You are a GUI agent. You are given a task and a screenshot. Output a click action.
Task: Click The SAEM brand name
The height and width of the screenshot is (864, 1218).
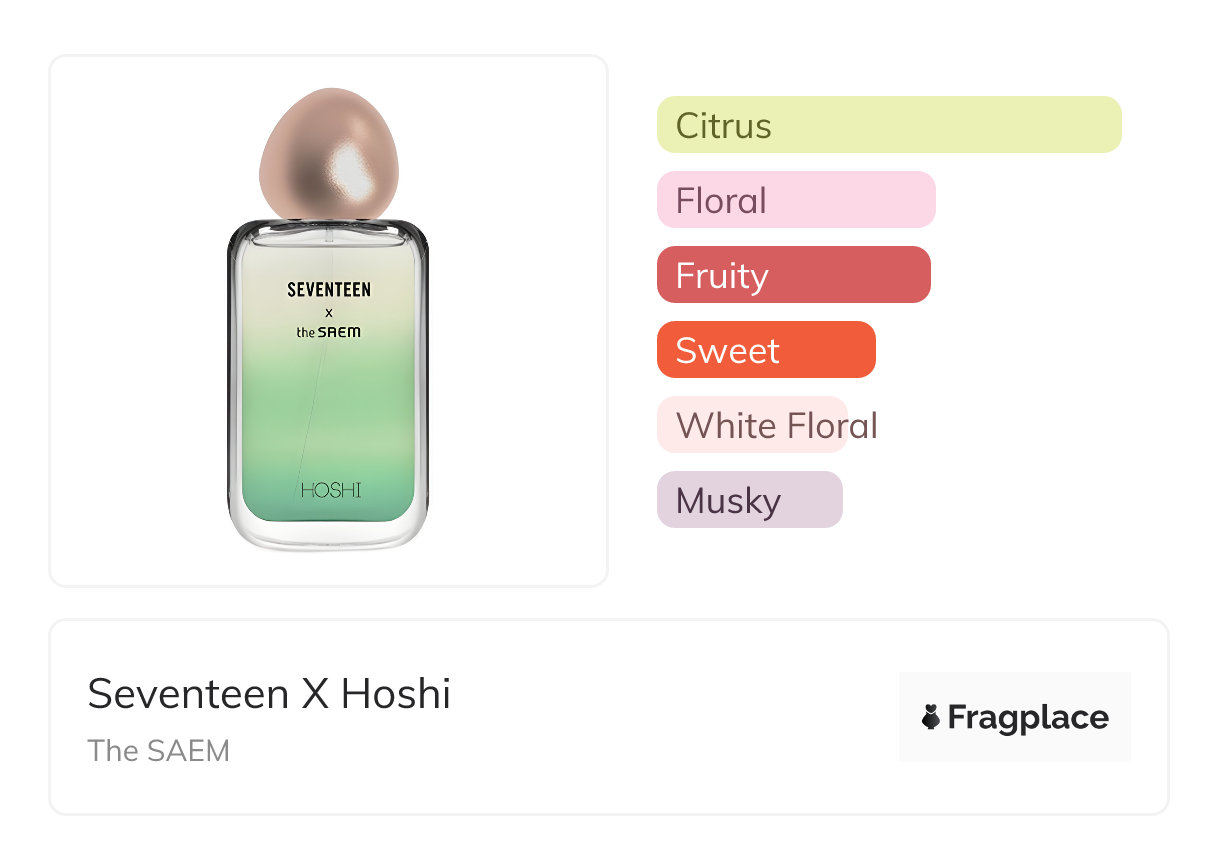click(x=158, y=751)
